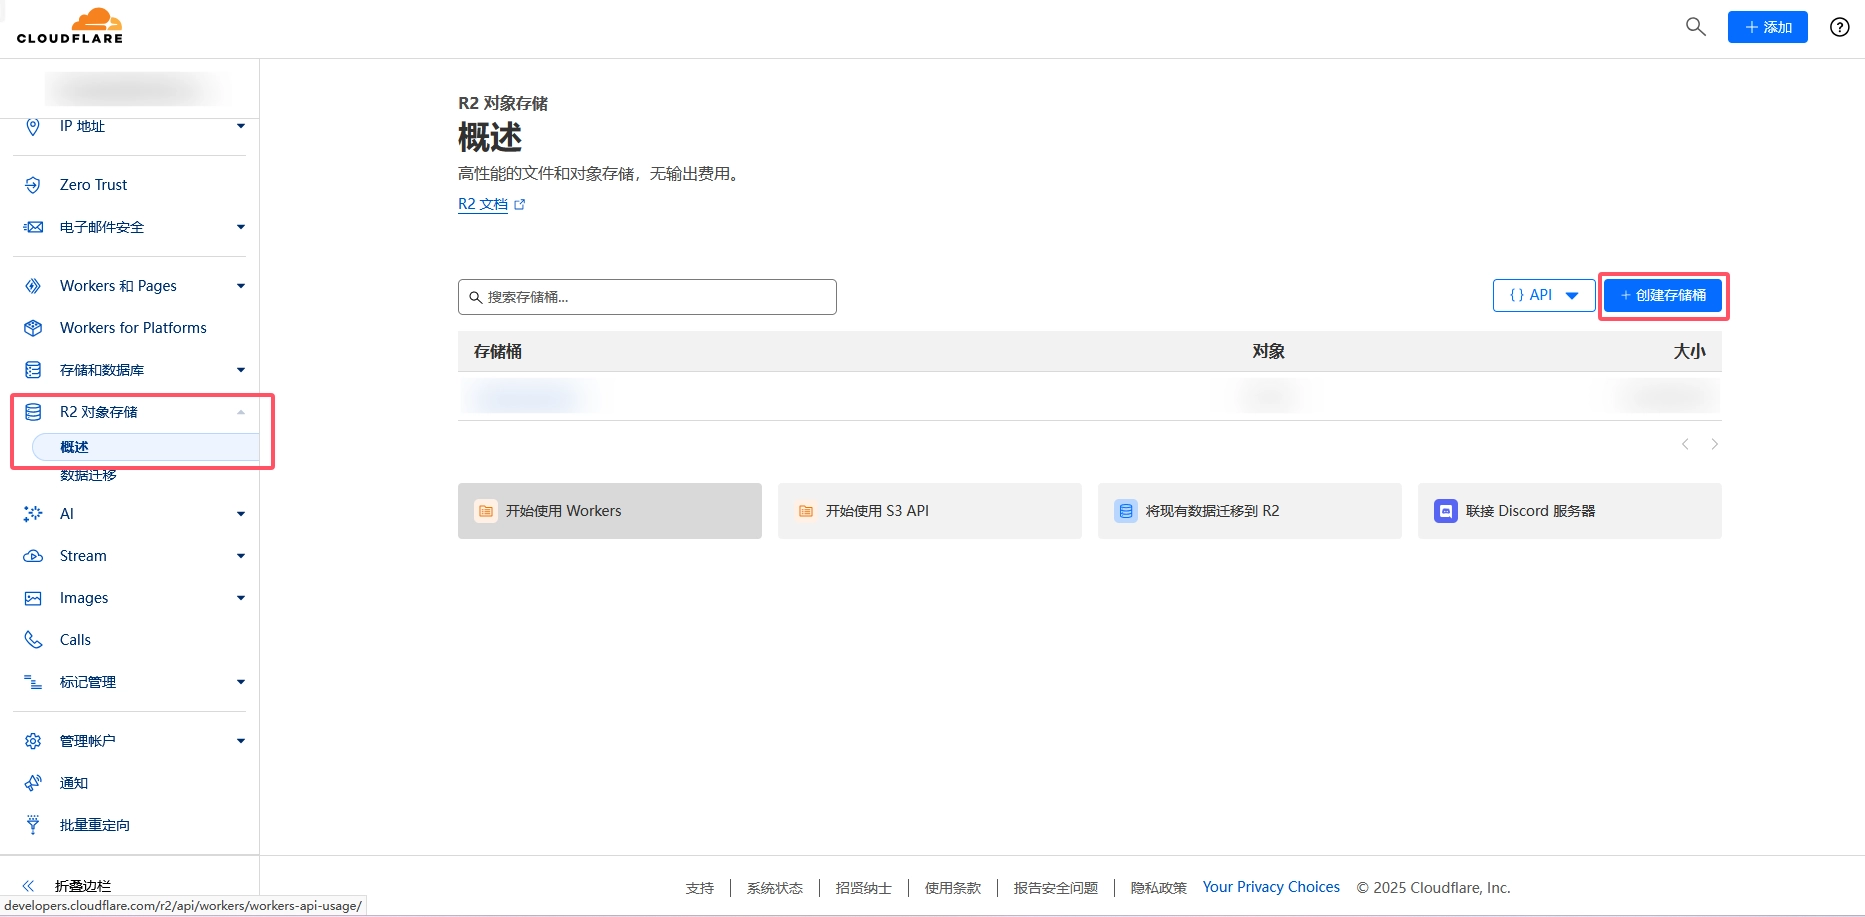1865x917 pixels.
Task: Open Bulk Redirects (批量重定向) in sidebar
Action: point(94,825)
